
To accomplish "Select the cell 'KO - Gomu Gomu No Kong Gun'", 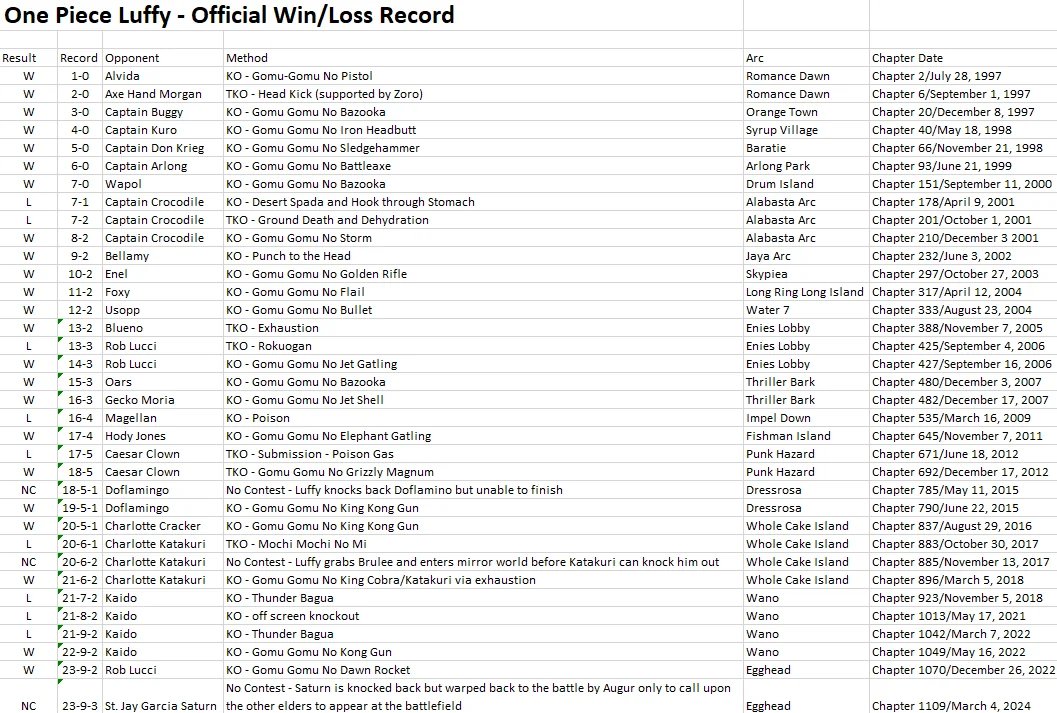I will [x=483, y=652].
